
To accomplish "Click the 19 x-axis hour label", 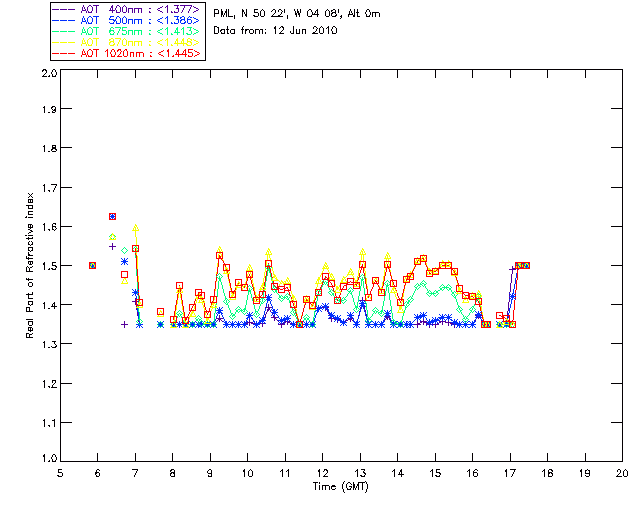I will (585, 473).
